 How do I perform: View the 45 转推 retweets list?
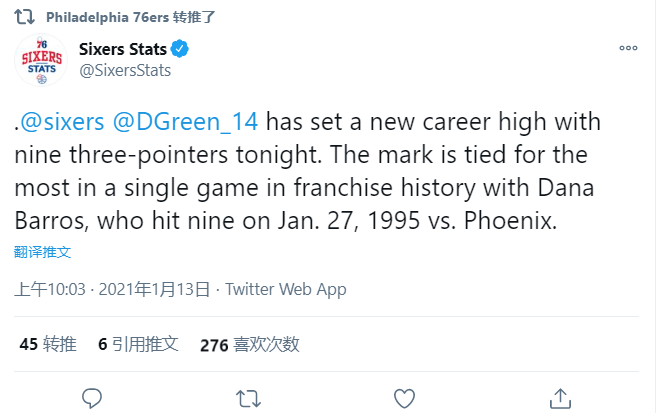tap(47, 344)
